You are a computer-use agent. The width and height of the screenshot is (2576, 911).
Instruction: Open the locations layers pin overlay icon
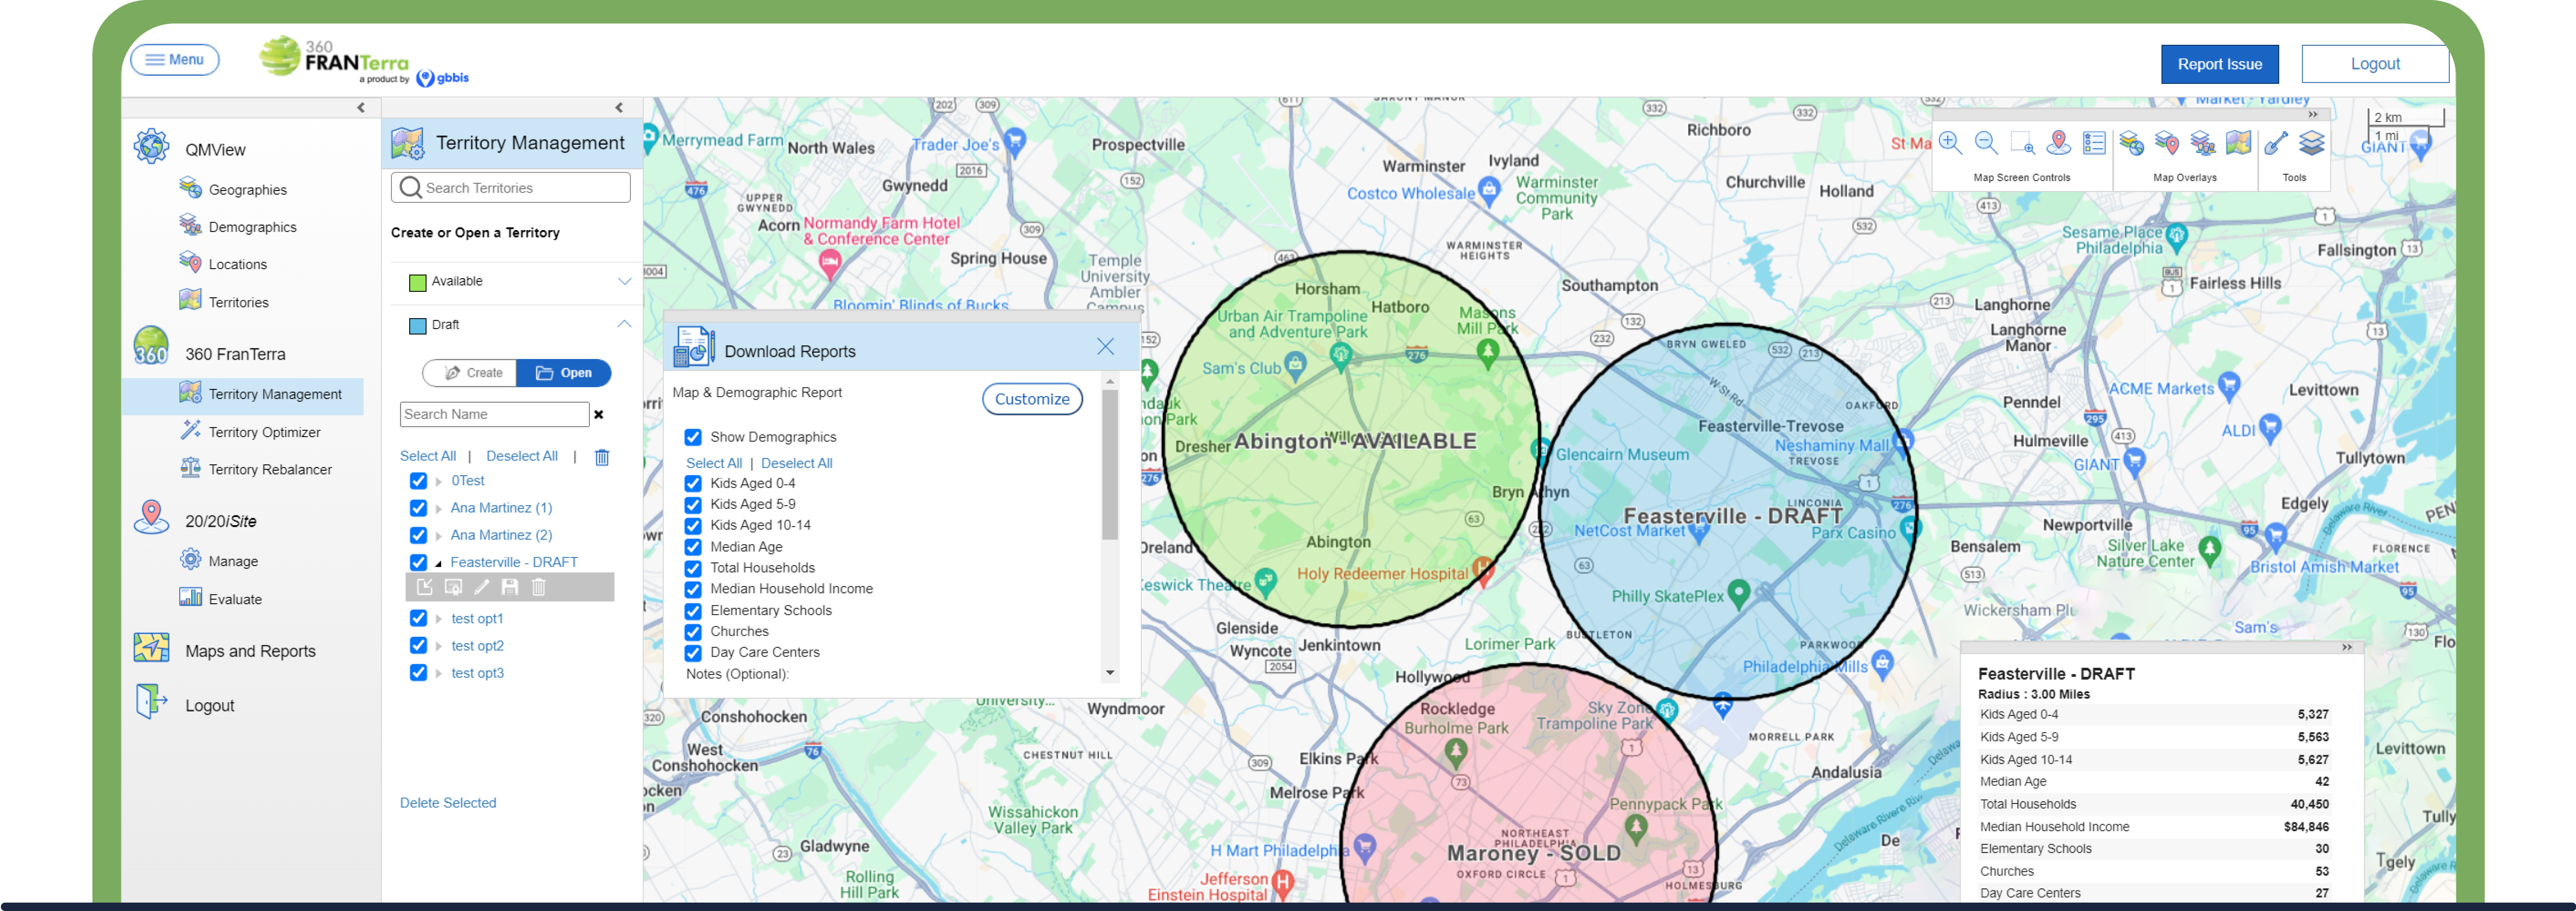pyautogui.click(x=2167, y=143)
